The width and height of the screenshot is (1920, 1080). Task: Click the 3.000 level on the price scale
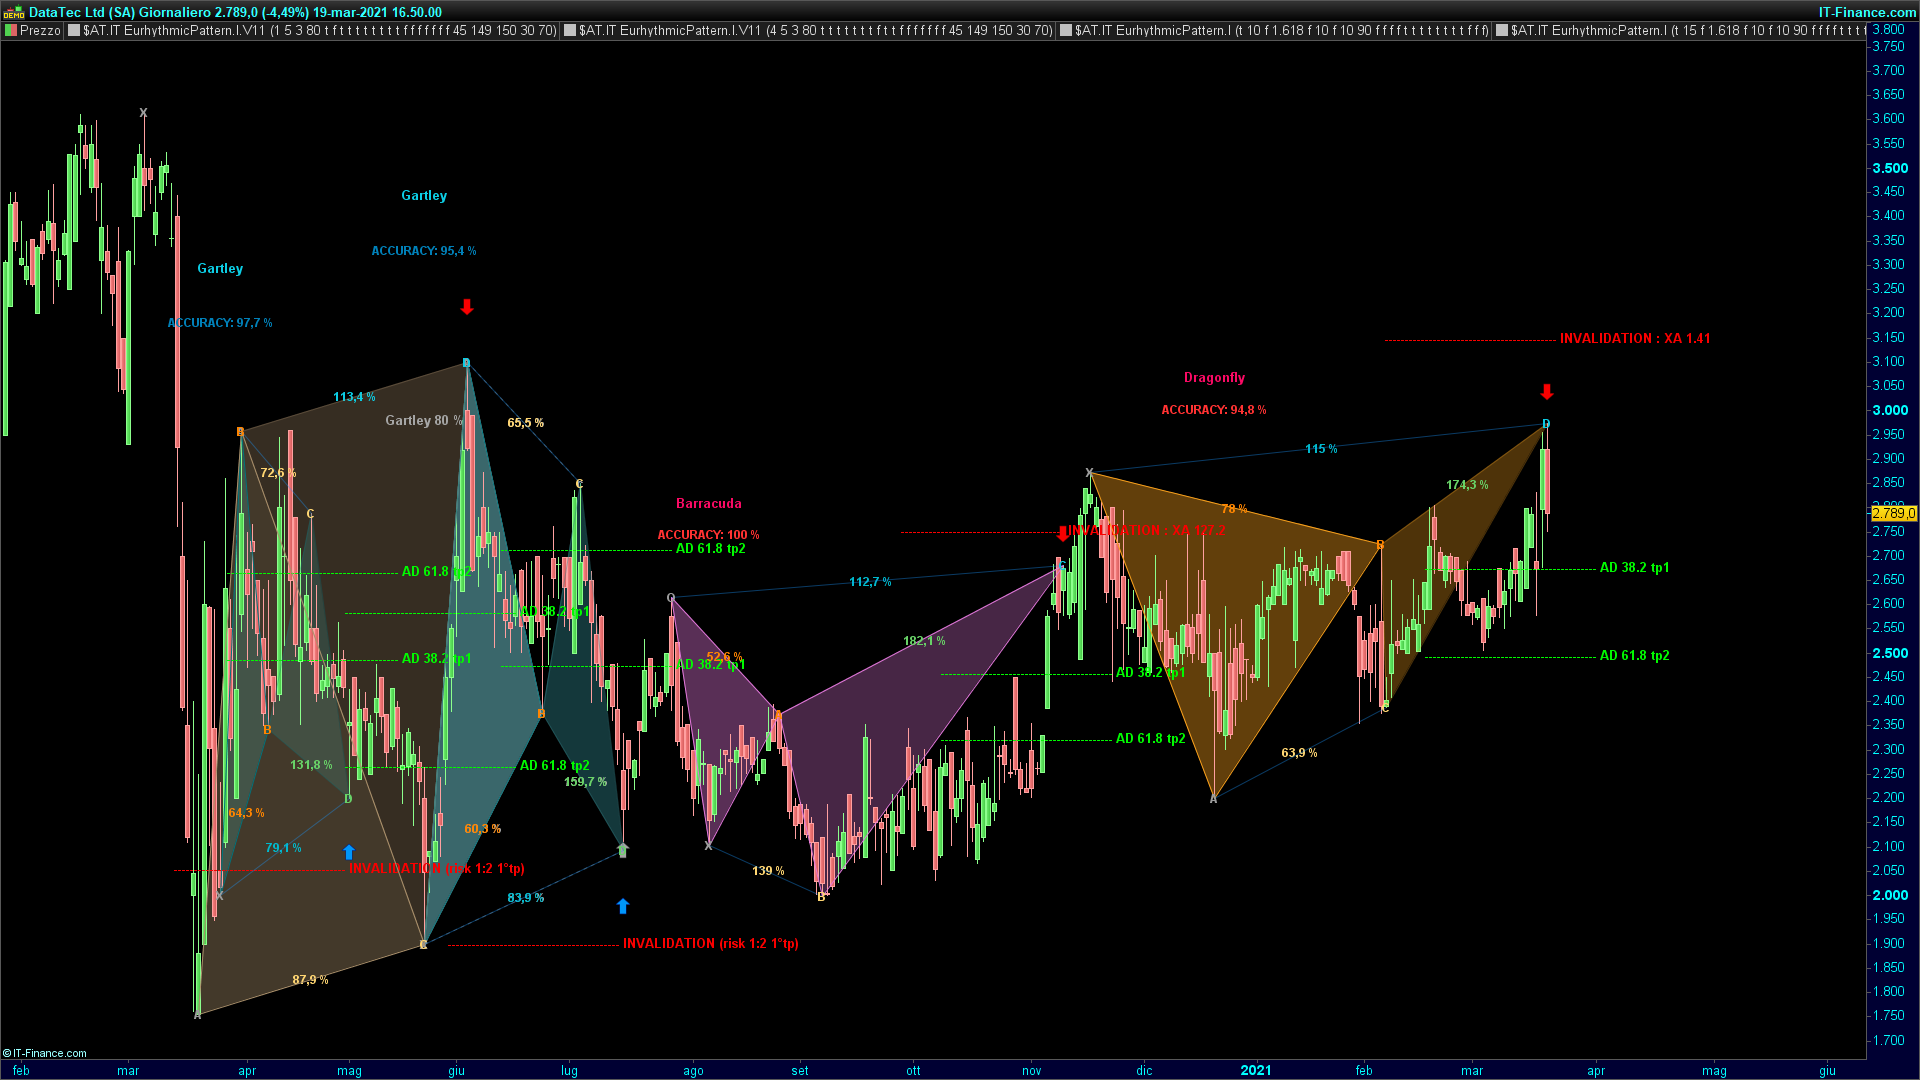point(1889,410)
